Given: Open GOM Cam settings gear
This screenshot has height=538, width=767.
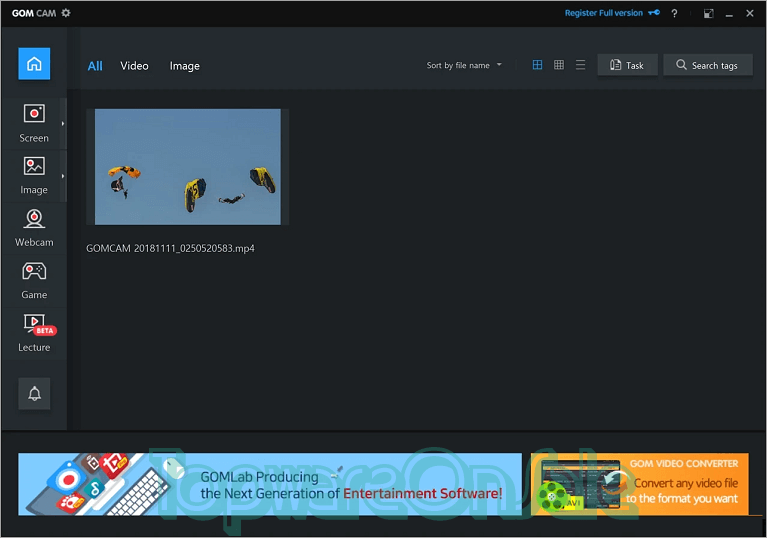Looking at the screenshot, I should coord(66,13).
